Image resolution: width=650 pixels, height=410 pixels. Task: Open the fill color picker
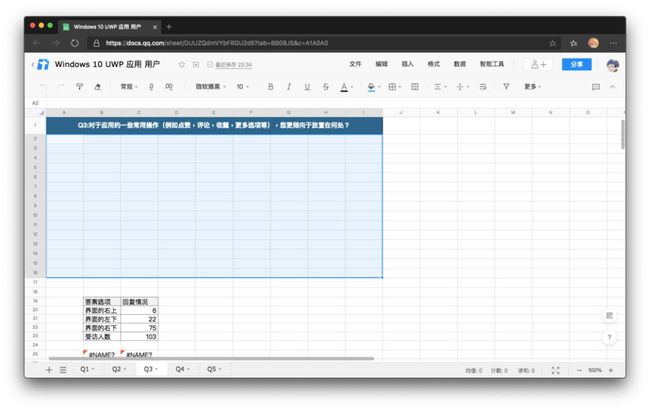(x=374, y=87)
